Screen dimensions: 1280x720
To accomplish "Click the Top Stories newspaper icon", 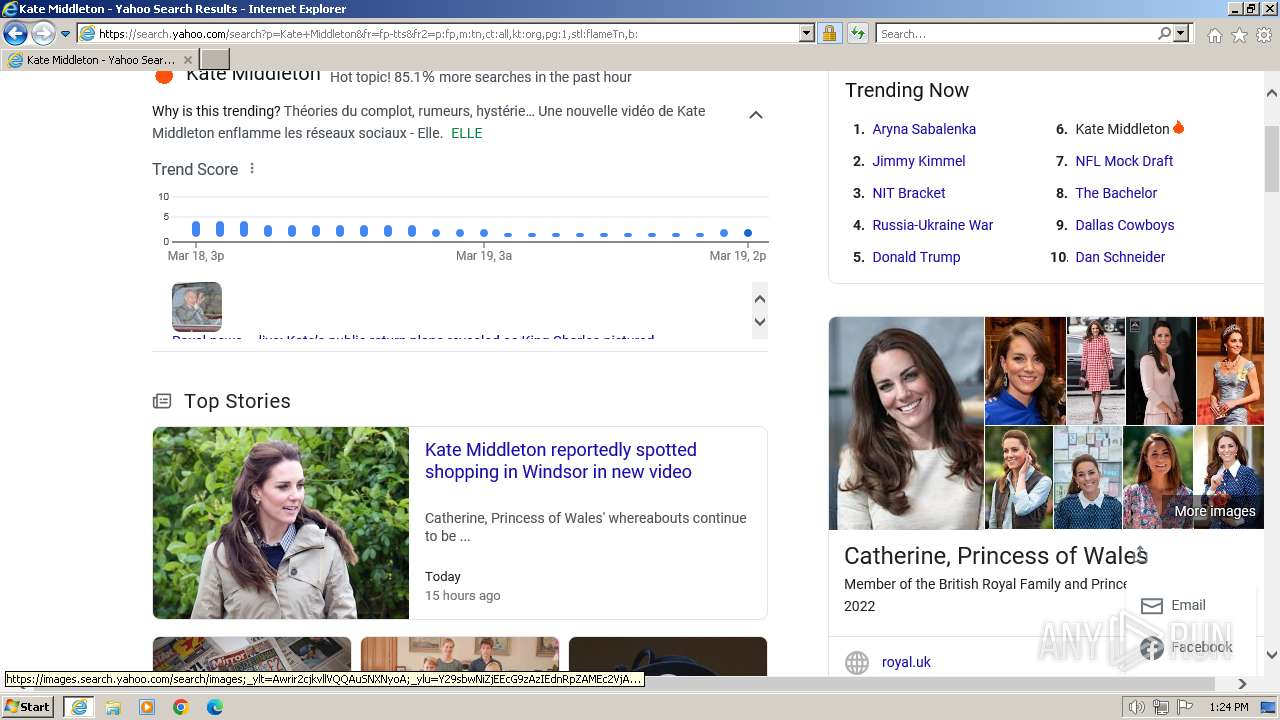I will (162, 401).
